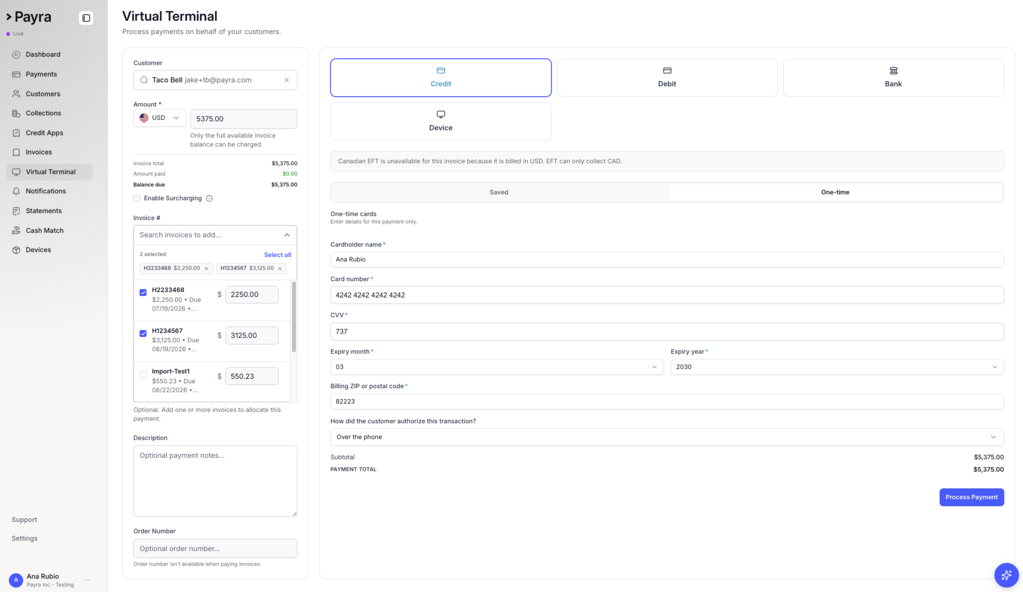This screenshot has width=1023, height=592.
Task: Select the Bank payment method tab
Action: (893, 78)
